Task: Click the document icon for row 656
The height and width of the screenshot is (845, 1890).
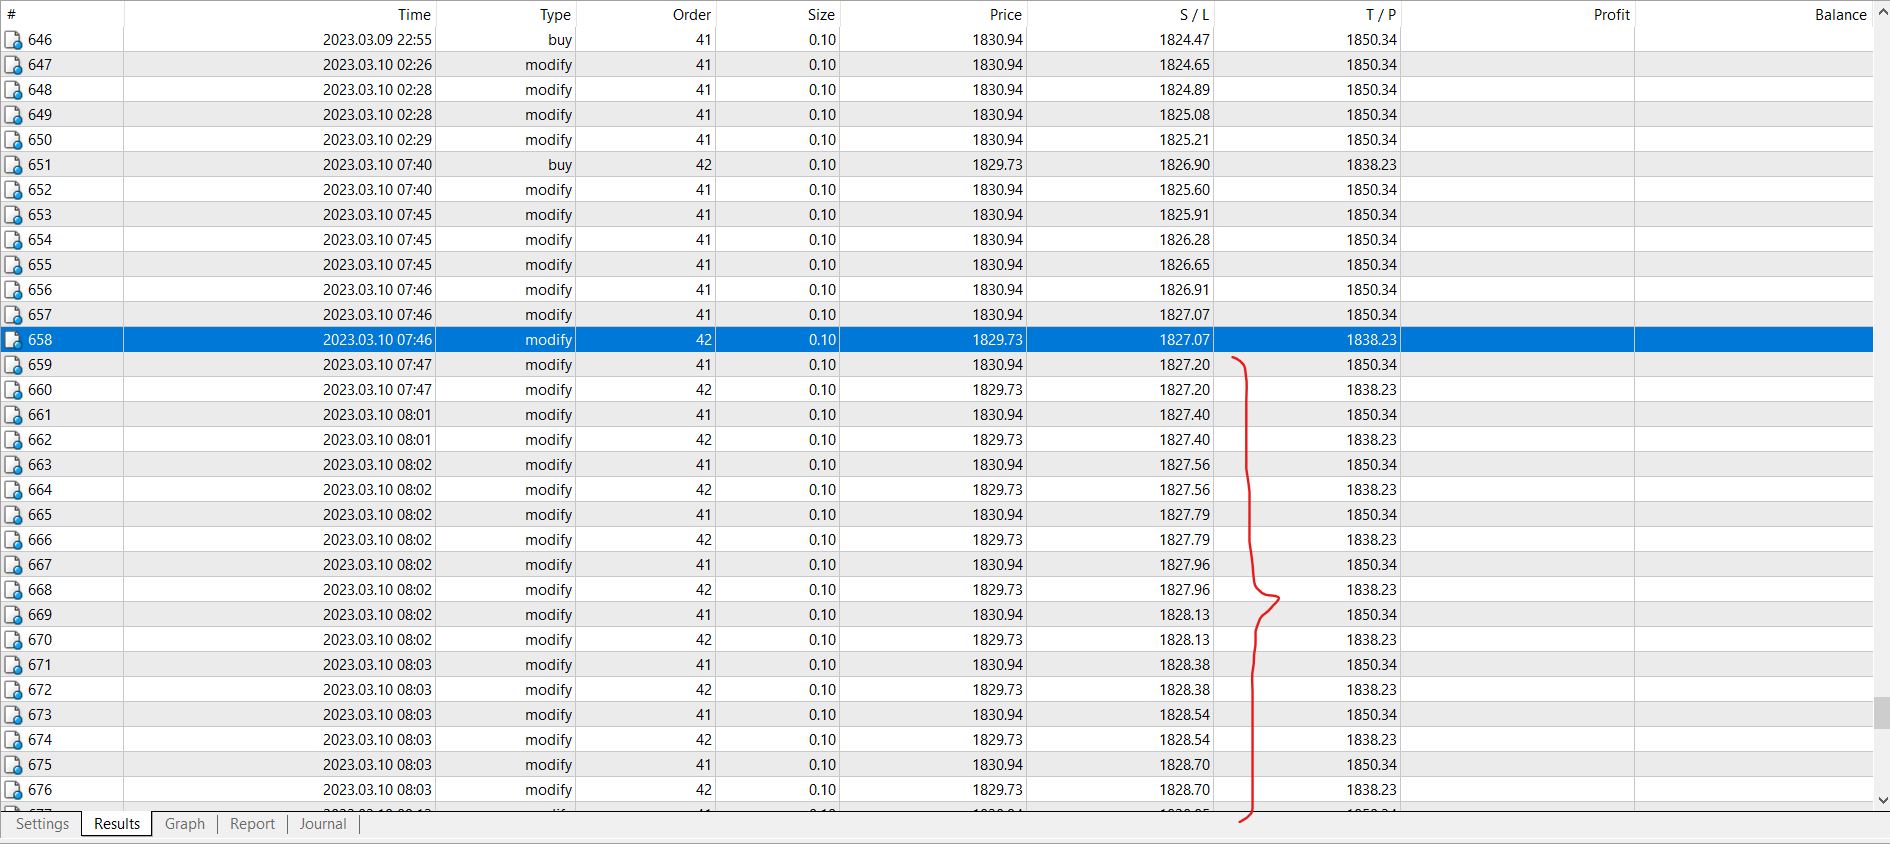Action: 13,290
